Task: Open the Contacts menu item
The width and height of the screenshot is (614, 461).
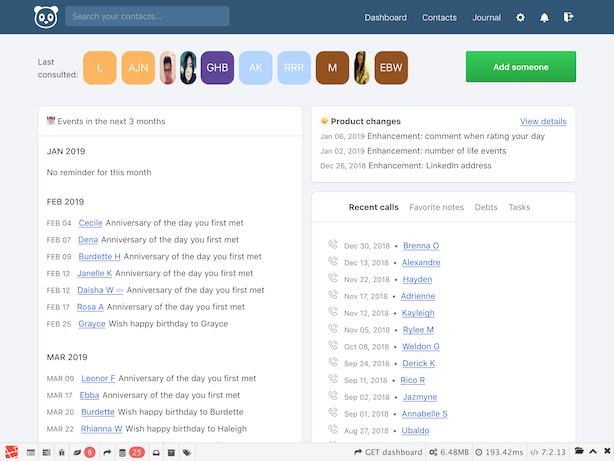Action: [439, 18]
